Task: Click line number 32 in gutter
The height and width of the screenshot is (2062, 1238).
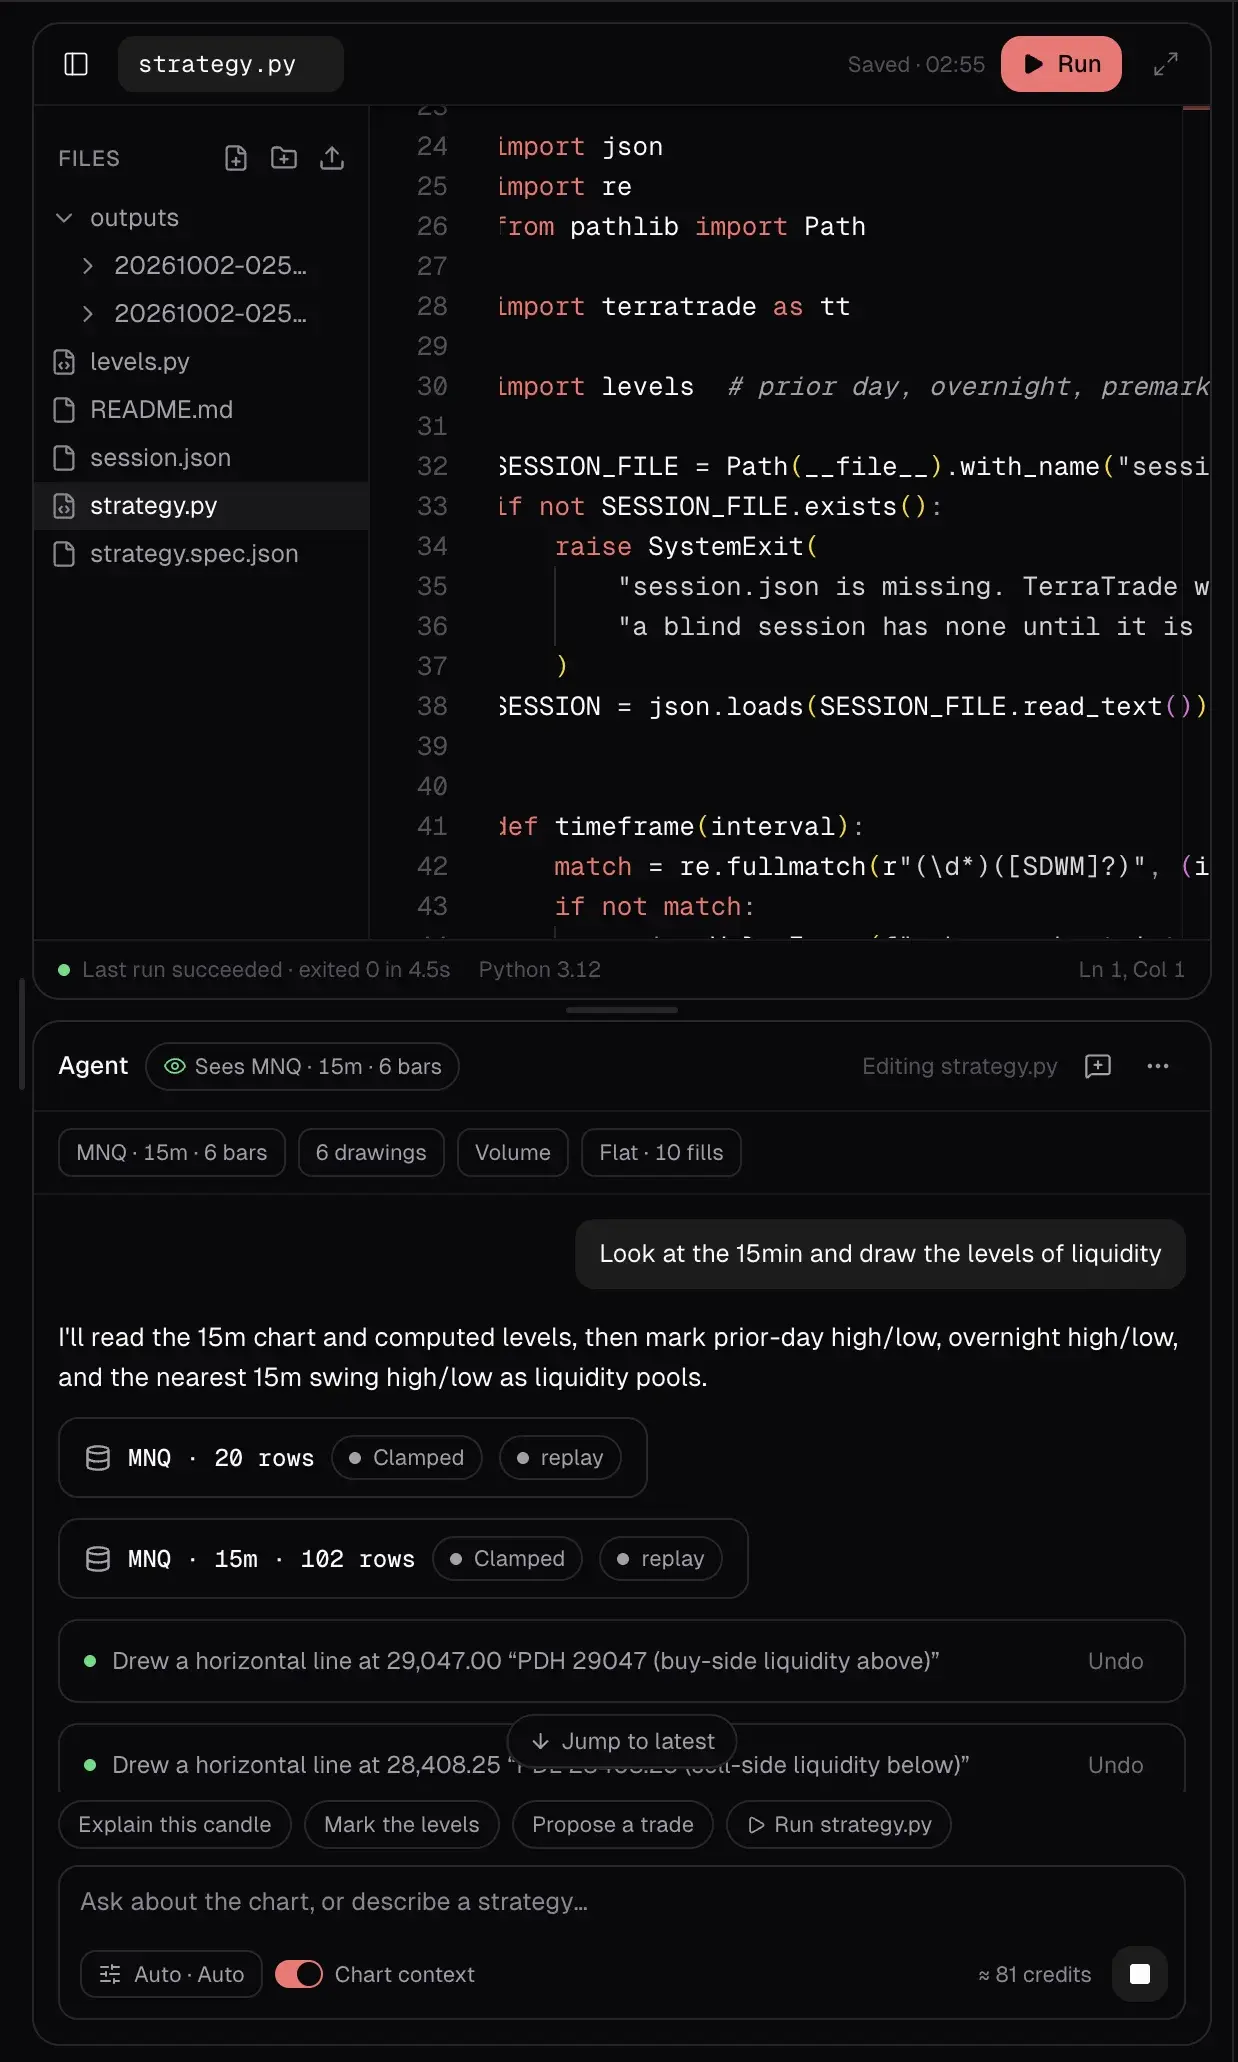Action: point(432,467)
